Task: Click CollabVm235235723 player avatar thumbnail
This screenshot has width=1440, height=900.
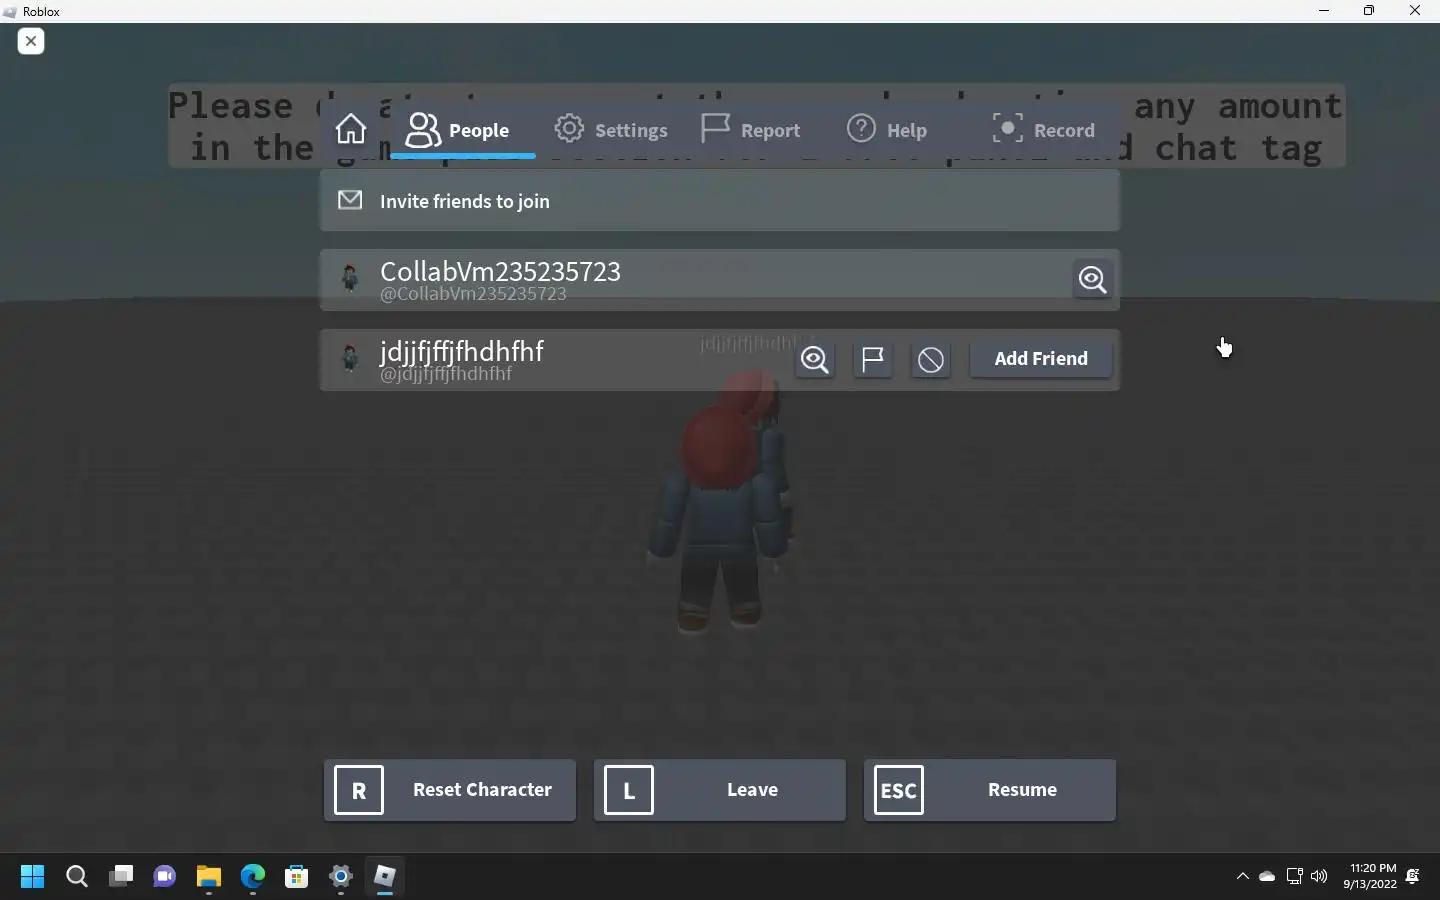Action: click(x=350, y=279)
